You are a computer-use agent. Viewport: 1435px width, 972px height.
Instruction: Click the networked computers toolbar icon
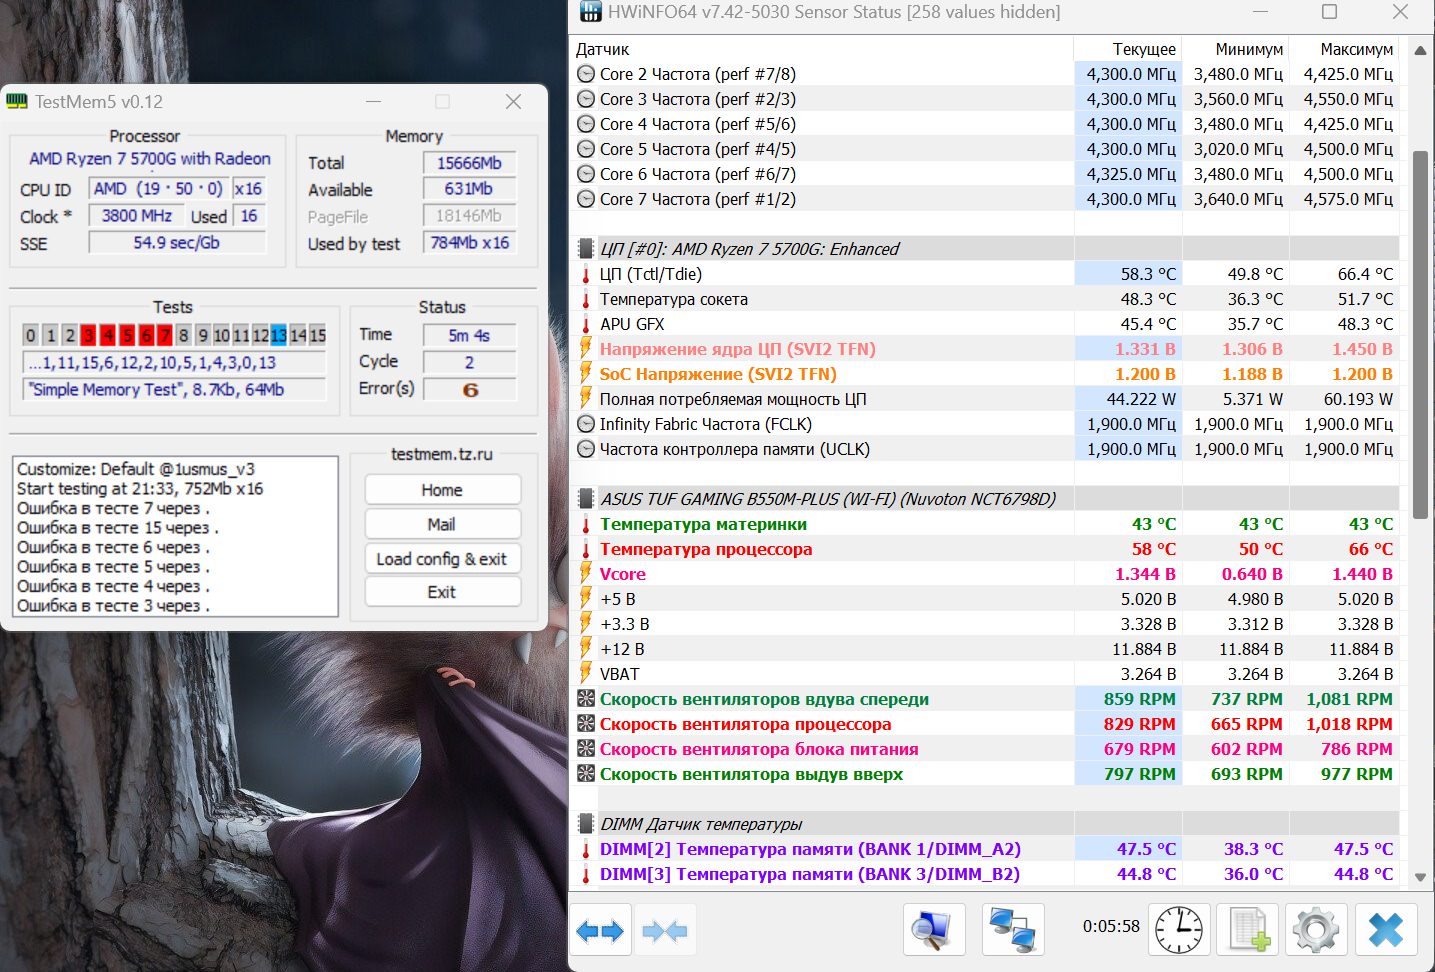click(1013, 931)
